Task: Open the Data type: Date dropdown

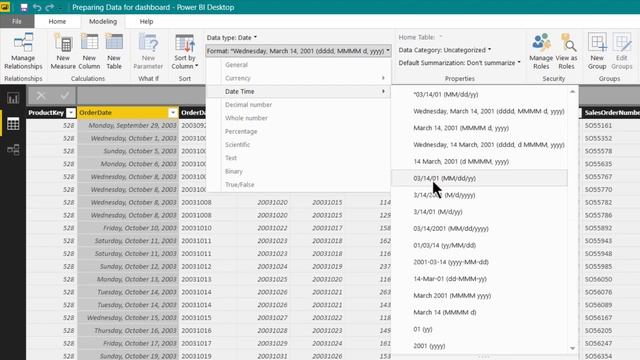Action: coord(232,38)
